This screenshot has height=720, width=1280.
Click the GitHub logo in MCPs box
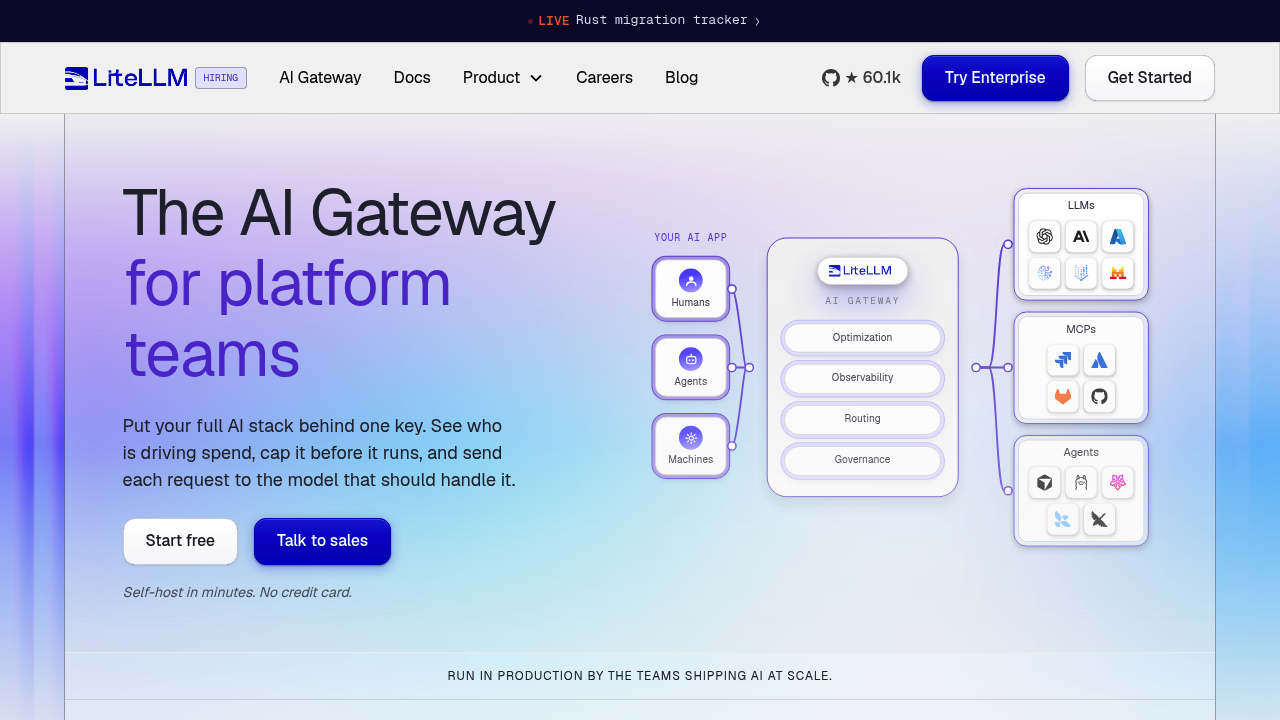click(1100, 397)
